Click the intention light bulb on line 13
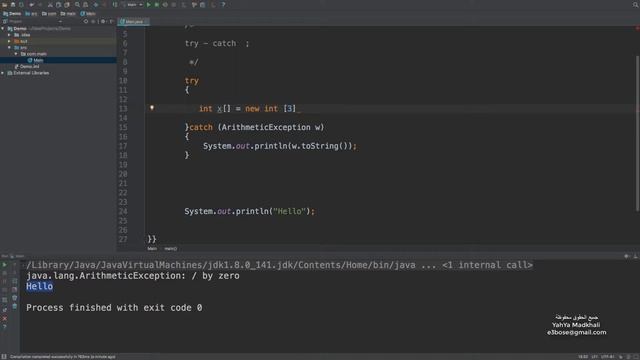 (152, 108)
